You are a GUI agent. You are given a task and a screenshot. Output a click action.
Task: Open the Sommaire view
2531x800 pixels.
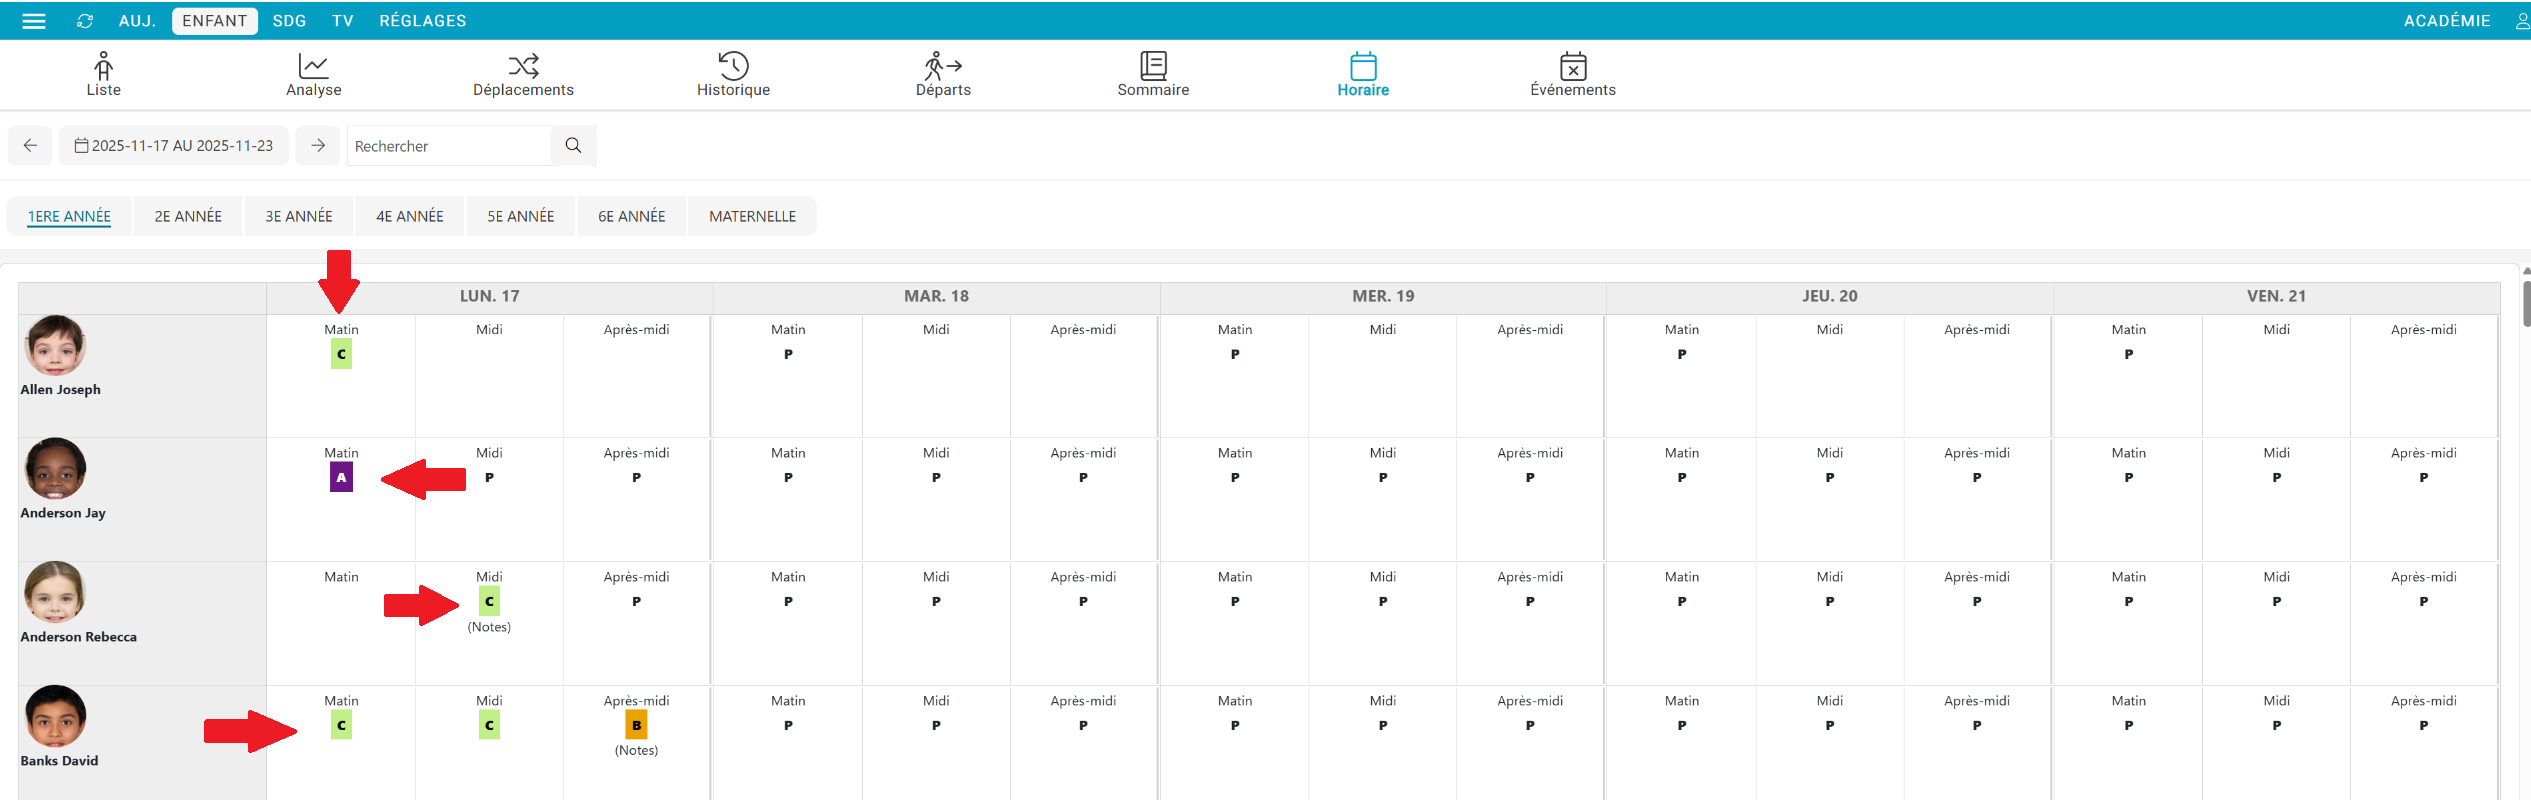(1153, 75)
